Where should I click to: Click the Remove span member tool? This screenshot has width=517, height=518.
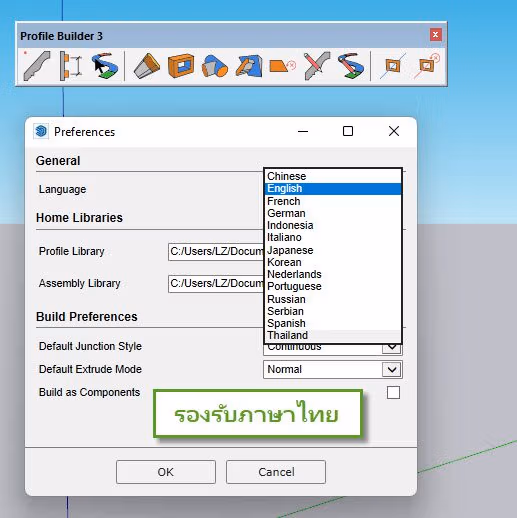pyautogui.click(x=427, y=66)
